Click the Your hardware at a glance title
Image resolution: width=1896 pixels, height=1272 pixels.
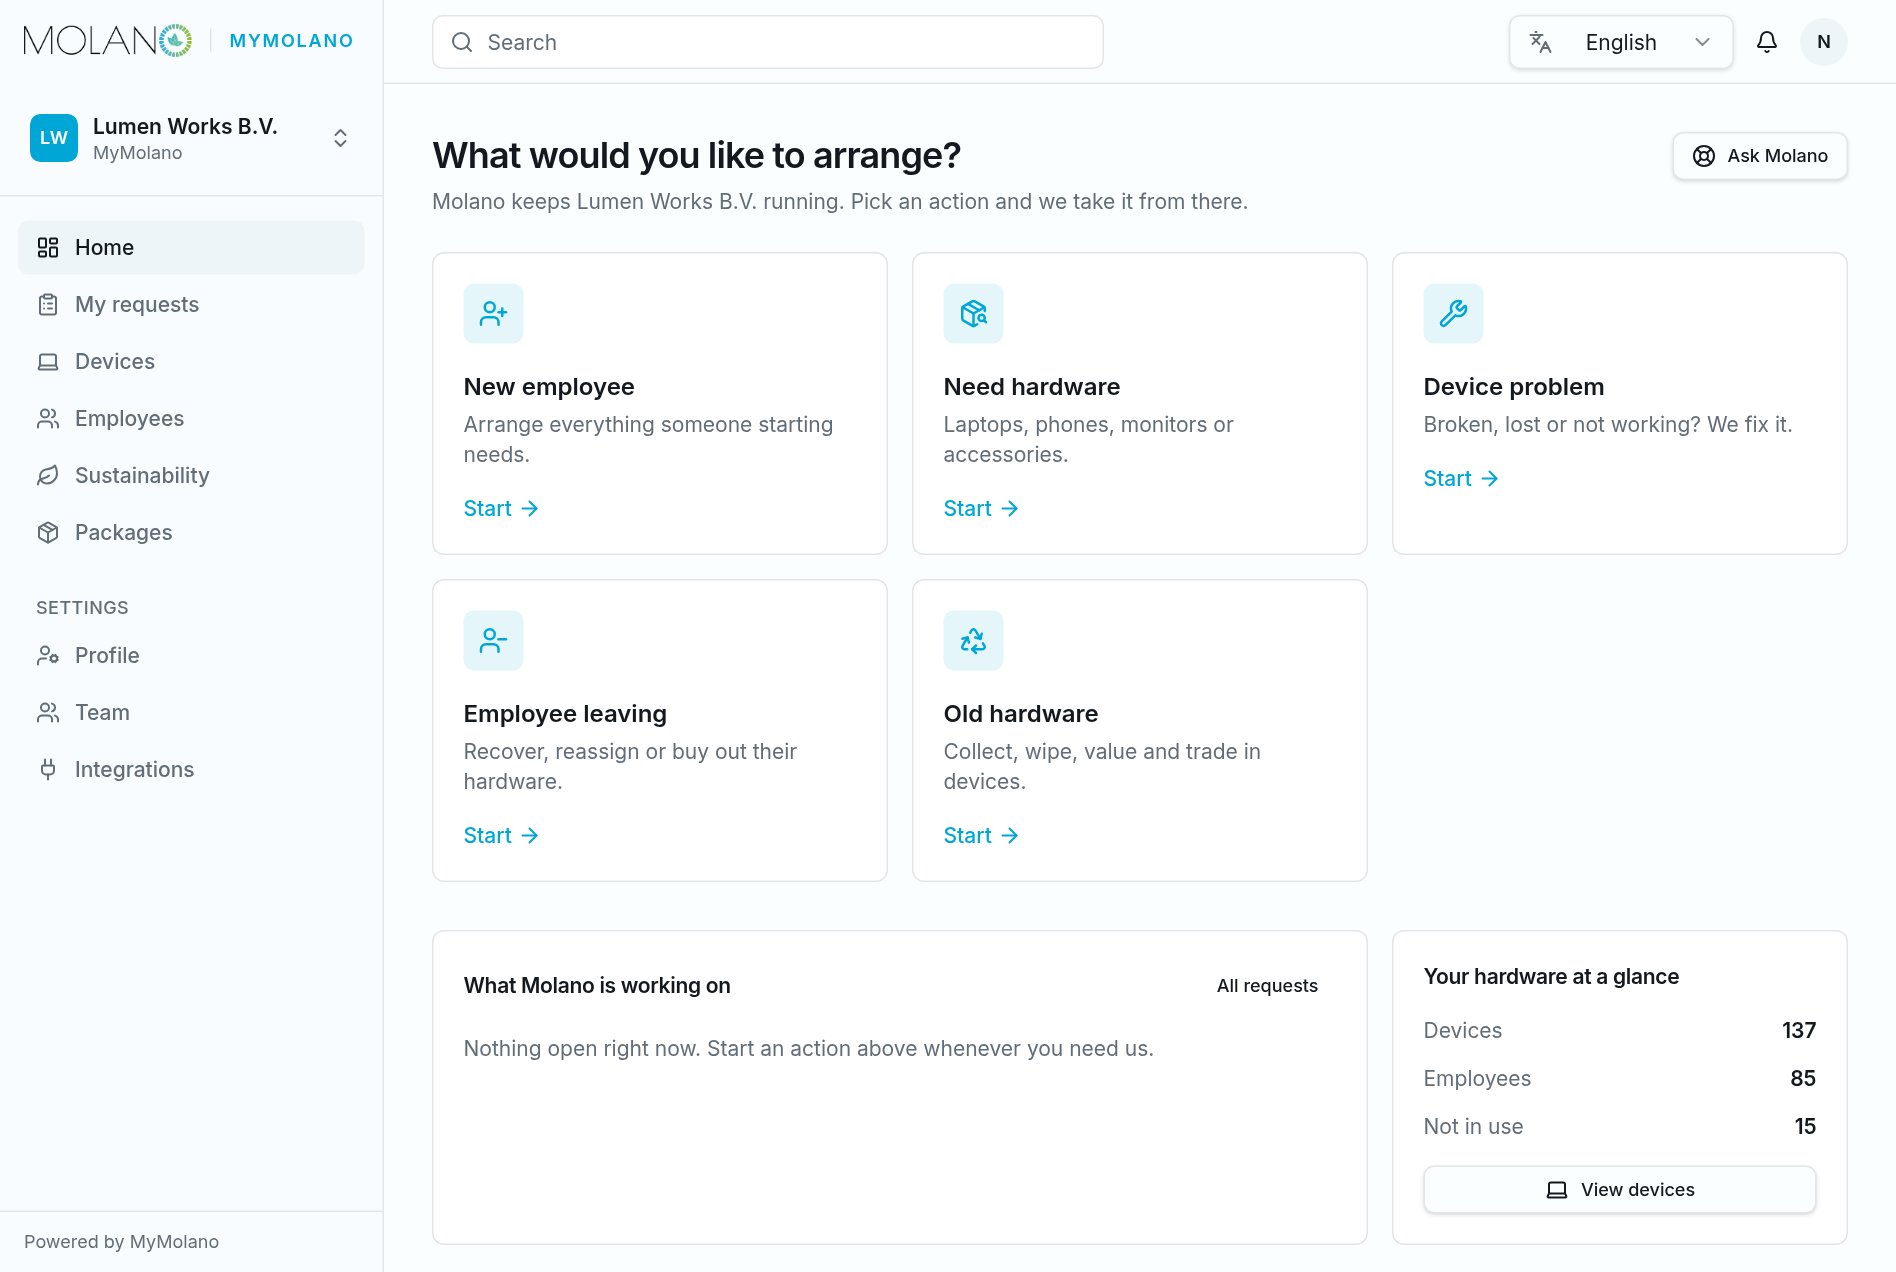pos(1551,977)
